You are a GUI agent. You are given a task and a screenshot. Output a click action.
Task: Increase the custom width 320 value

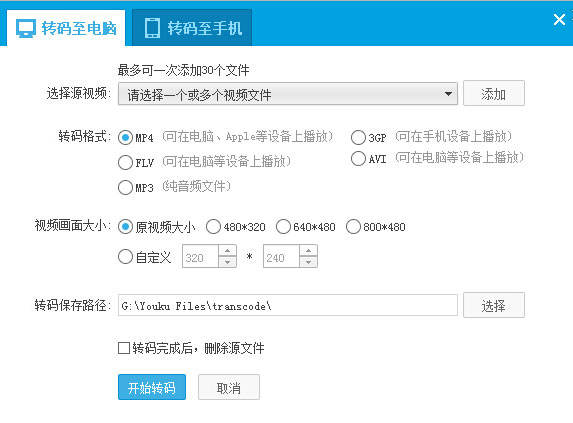coord(227,251)
